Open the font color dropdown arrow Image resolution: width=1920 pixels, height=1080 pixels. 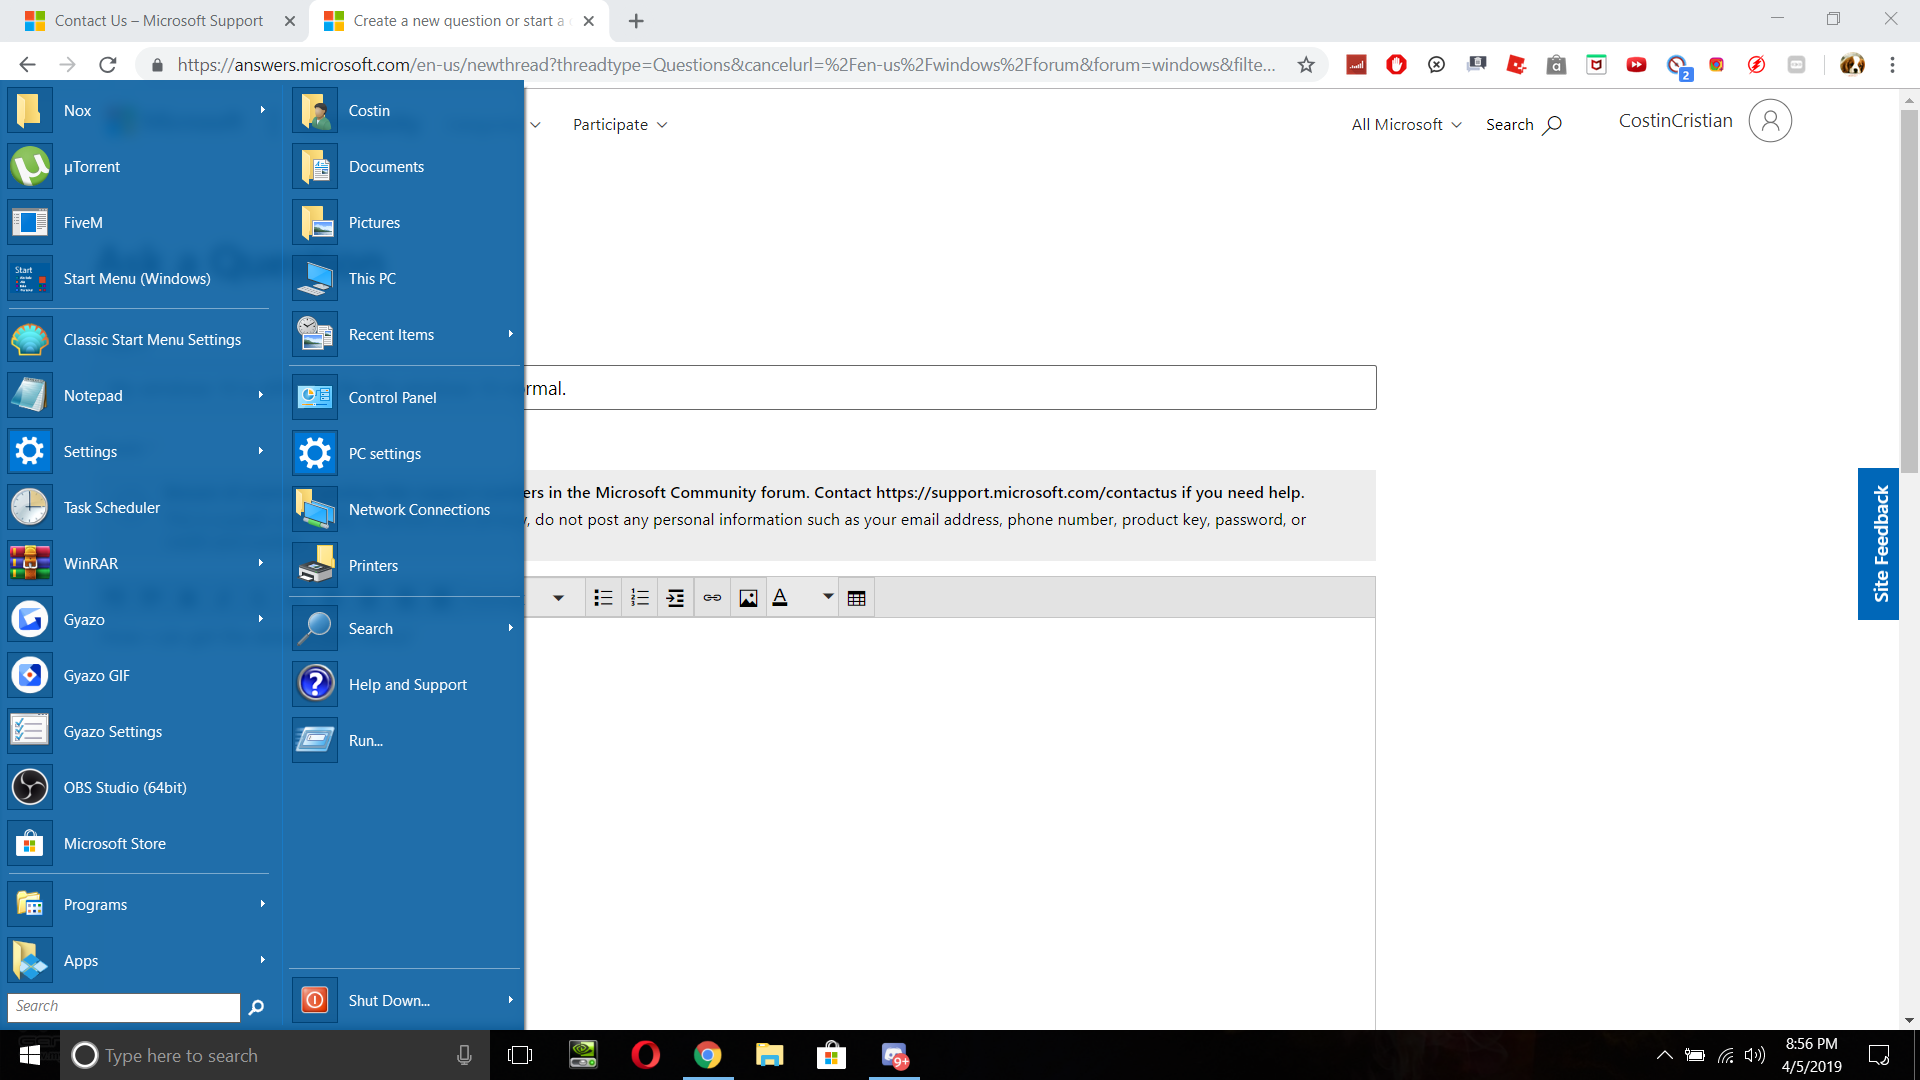coord(828,597)
